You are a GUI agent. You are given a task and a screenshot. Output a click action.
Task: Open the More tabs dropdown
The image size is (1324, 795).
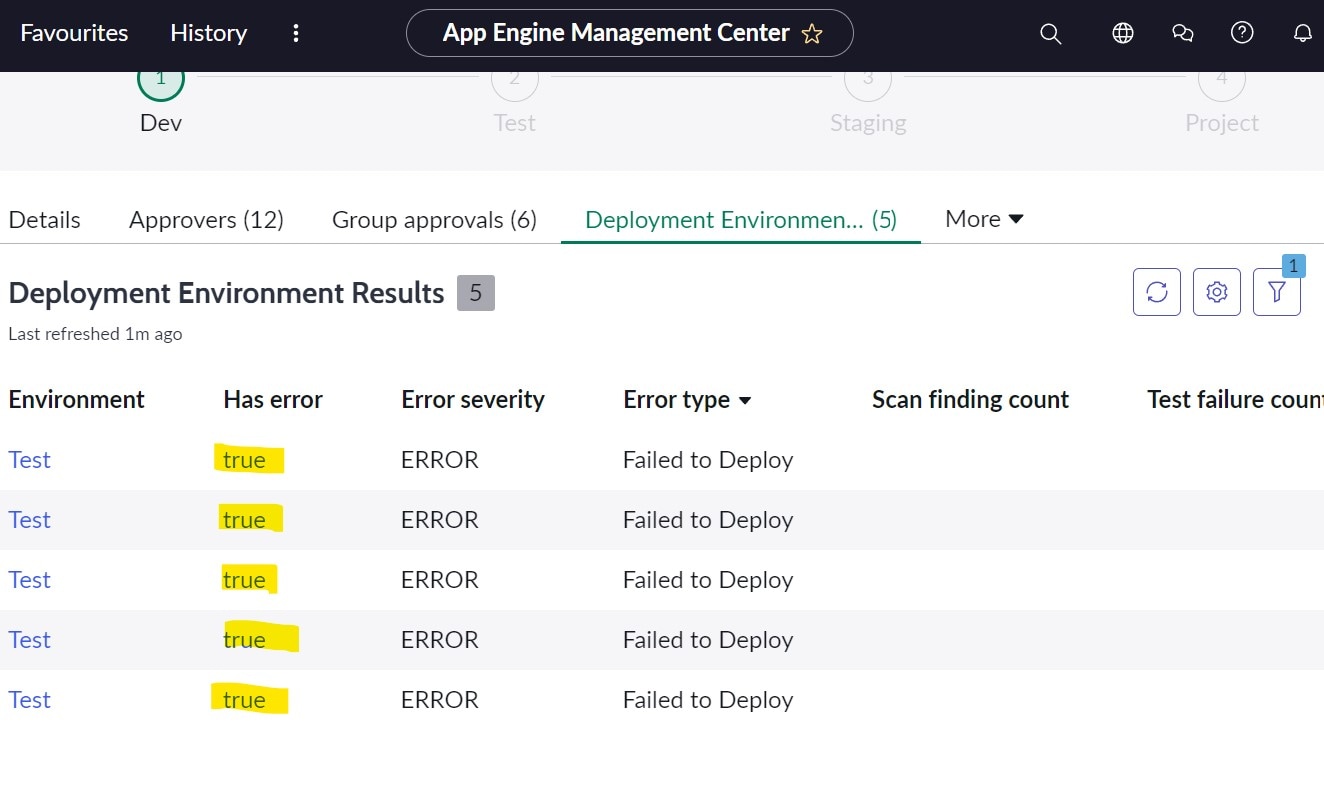point(983,219)
